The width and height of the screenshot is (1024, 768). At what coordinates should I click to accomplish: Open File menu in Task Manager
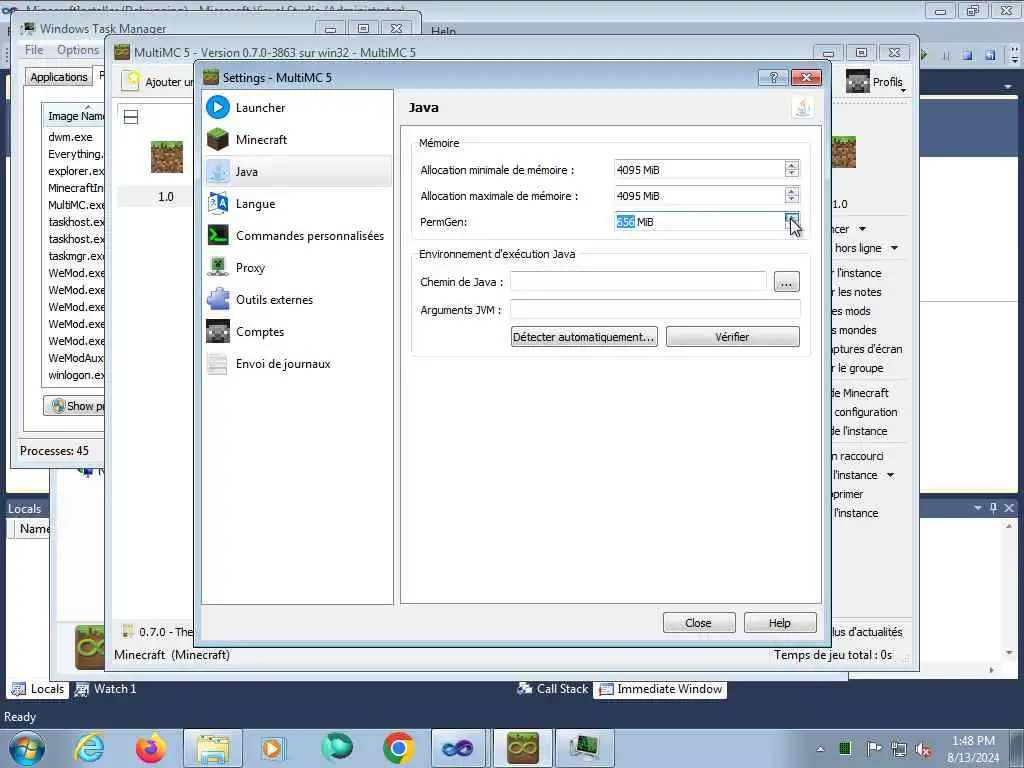point(34,50)
